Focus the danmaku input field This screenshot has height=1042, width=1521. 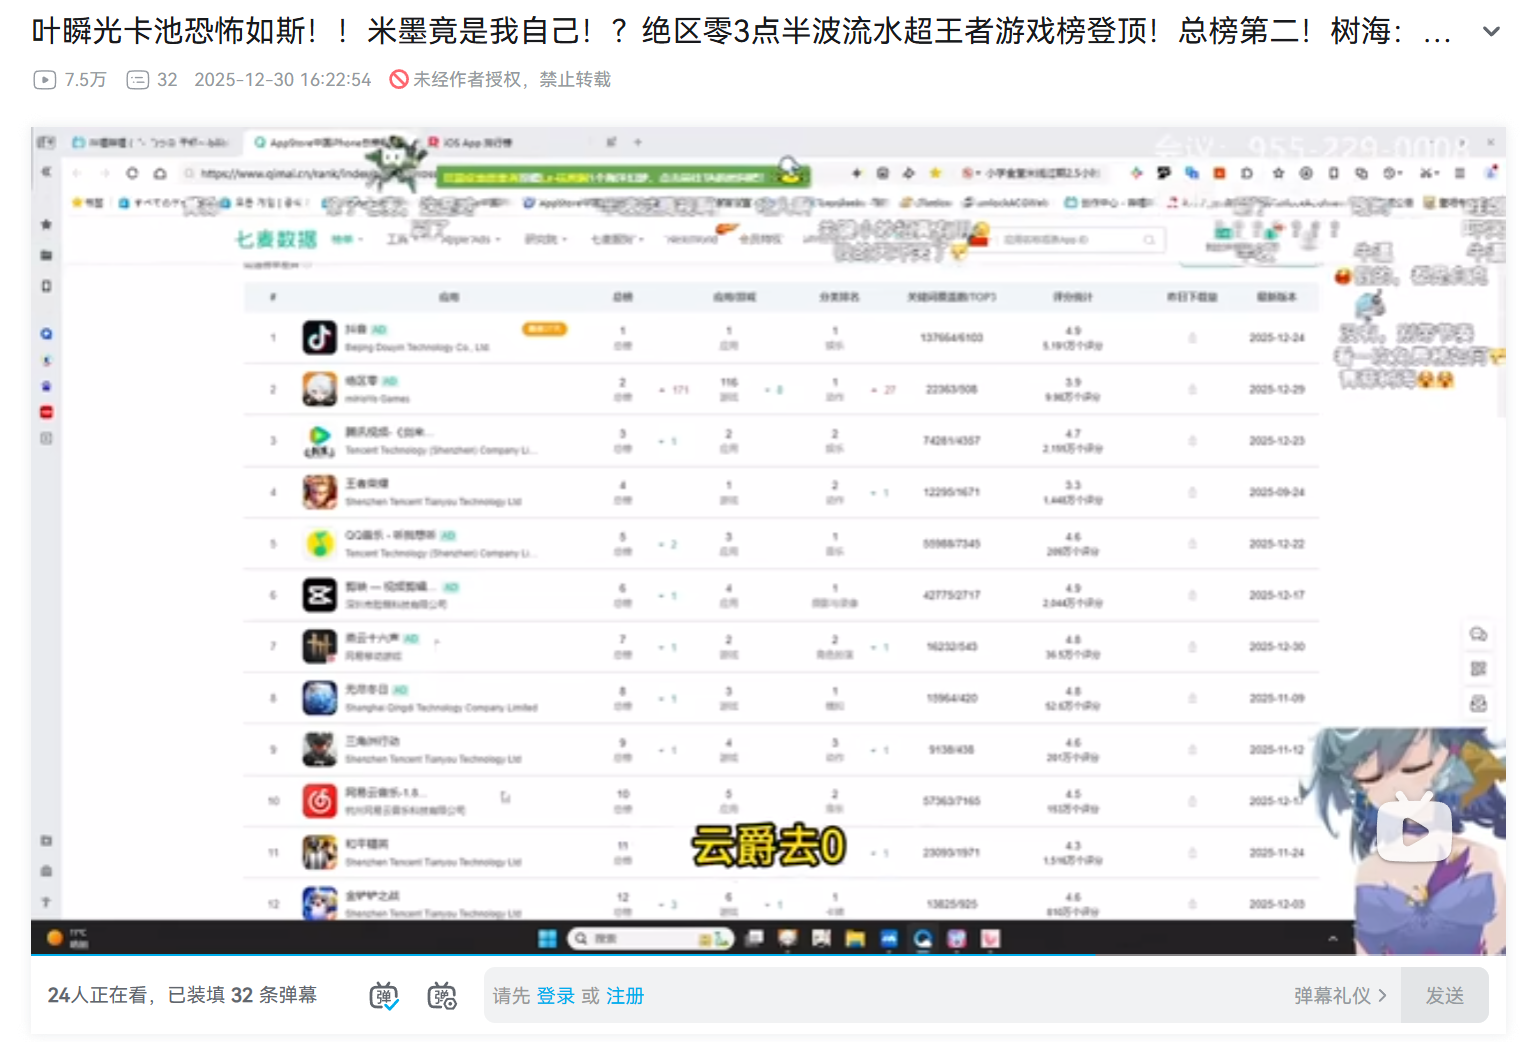[942, 996]
